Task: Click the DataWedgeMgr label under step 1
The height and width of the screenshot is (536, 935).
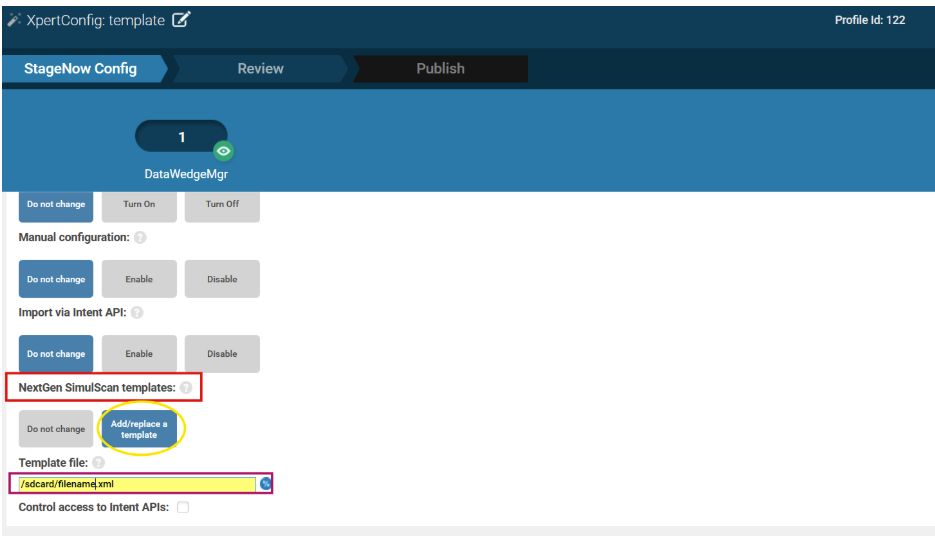Action: [186, 174]
